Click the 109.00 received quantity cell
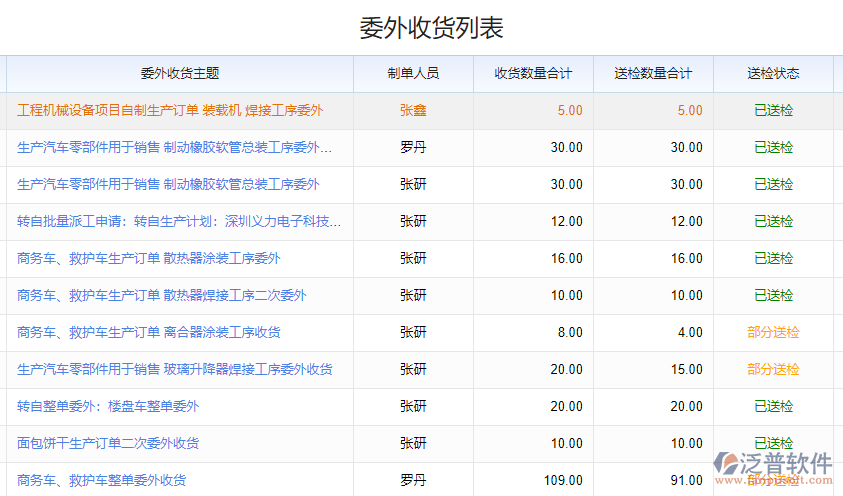The width and height of the screenshot is (843, 496). [564, 480]
